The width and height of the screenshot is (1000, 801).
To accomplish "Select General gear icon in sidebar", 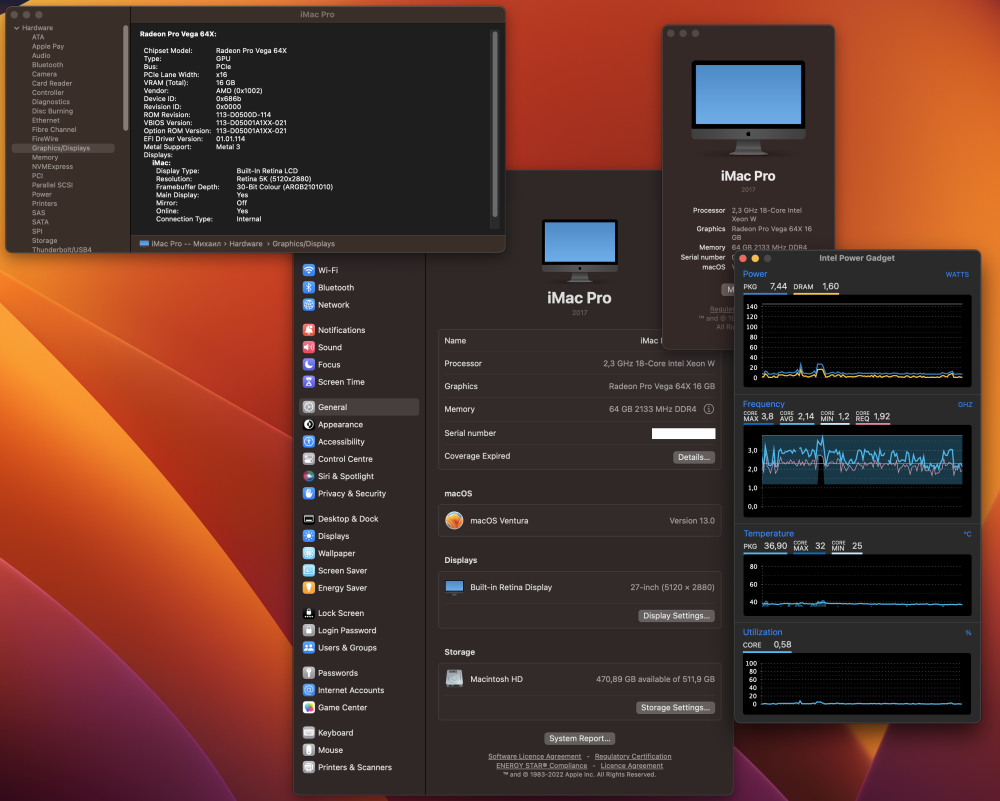I will tap(309, 407).
